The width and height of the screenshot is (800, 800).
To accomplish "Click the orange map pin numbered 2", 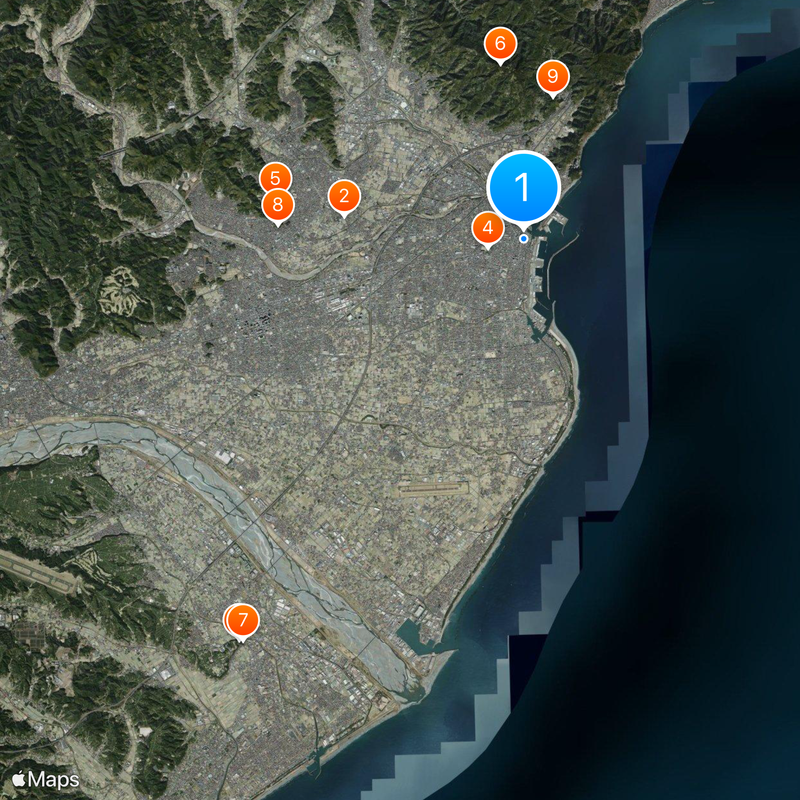I will click(344, 196).
